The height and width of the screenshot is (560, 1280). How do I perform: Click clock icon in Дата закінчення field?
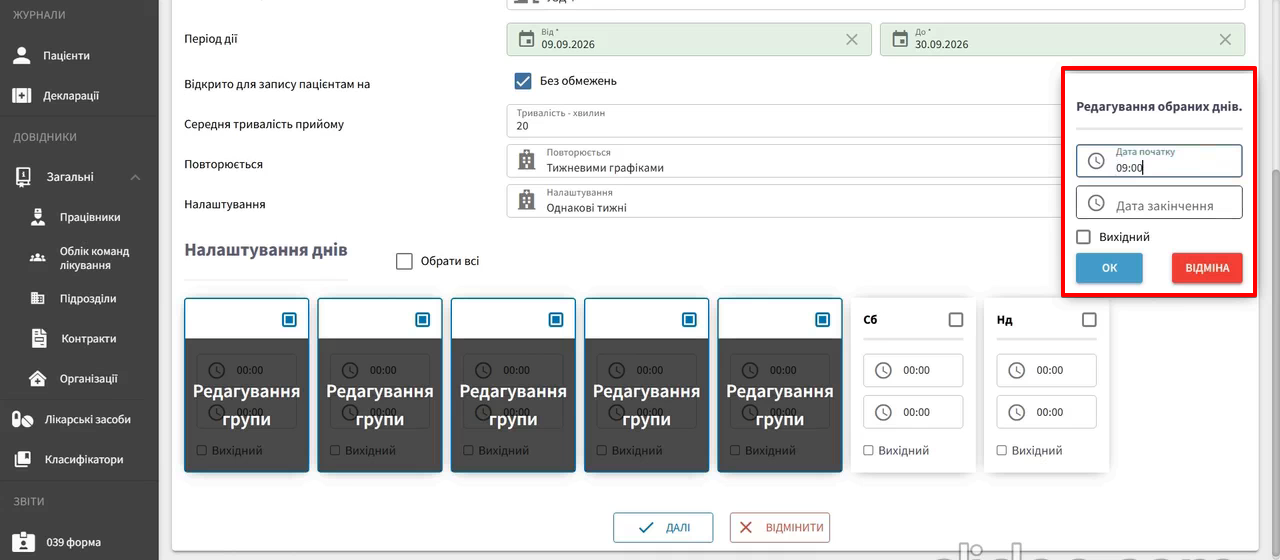pyautogui.click(x=1096, y=203)
